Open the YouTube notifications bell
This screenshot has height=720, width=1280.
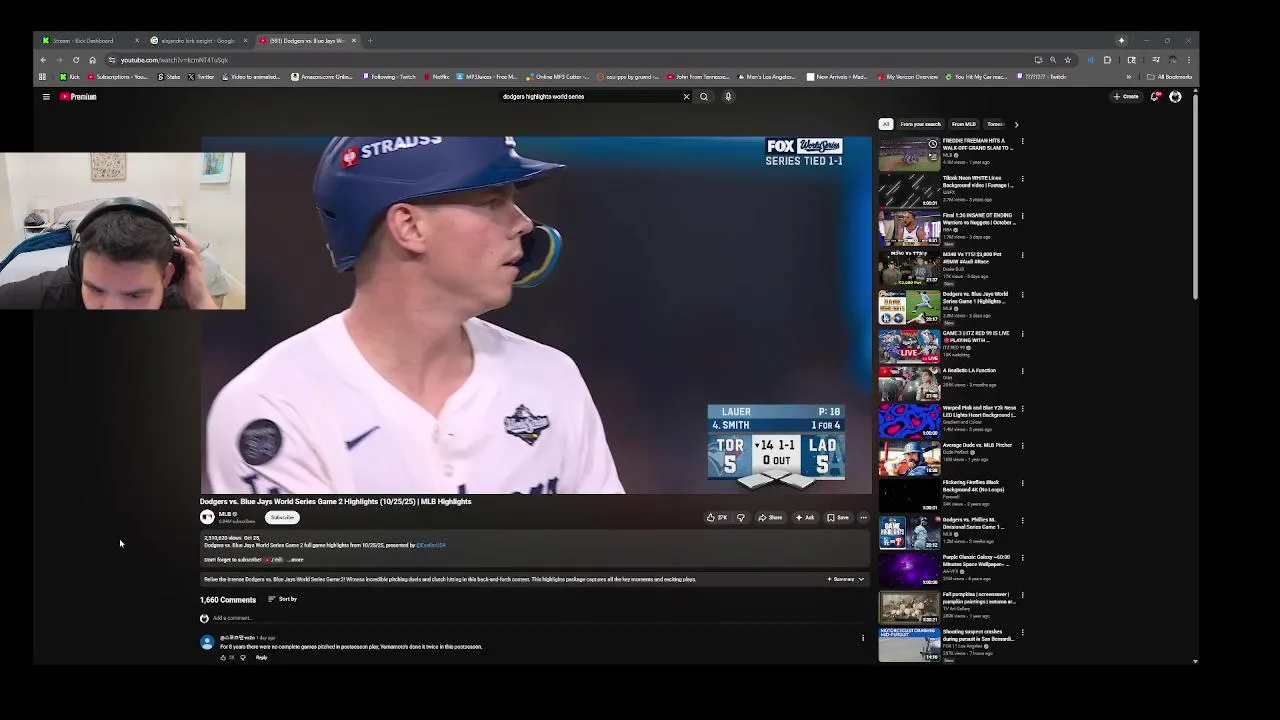pos(1155,97)
